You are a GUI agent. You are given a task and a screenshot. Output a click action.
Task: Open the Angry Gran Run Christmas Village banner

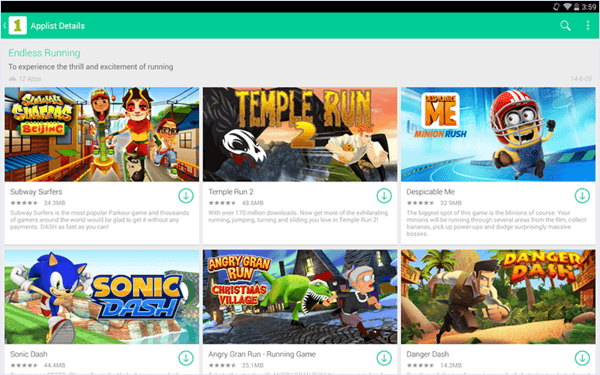pyautogui.click(x=300, y=297)
